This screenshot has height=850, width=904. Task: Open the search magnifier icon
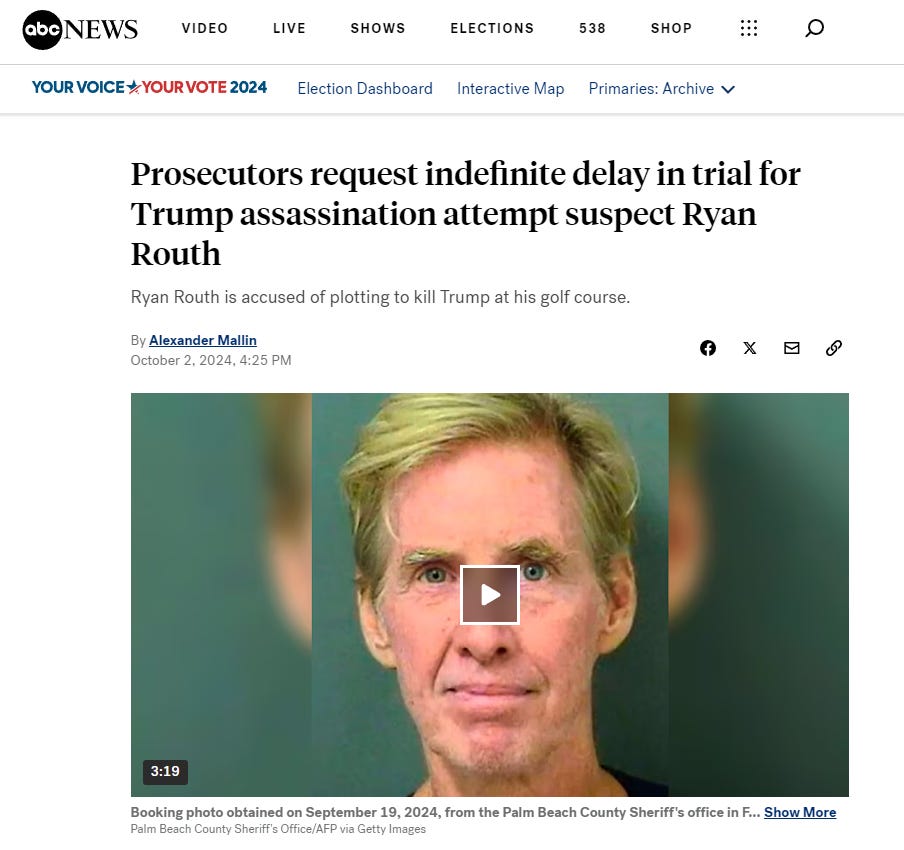(814, 28)
